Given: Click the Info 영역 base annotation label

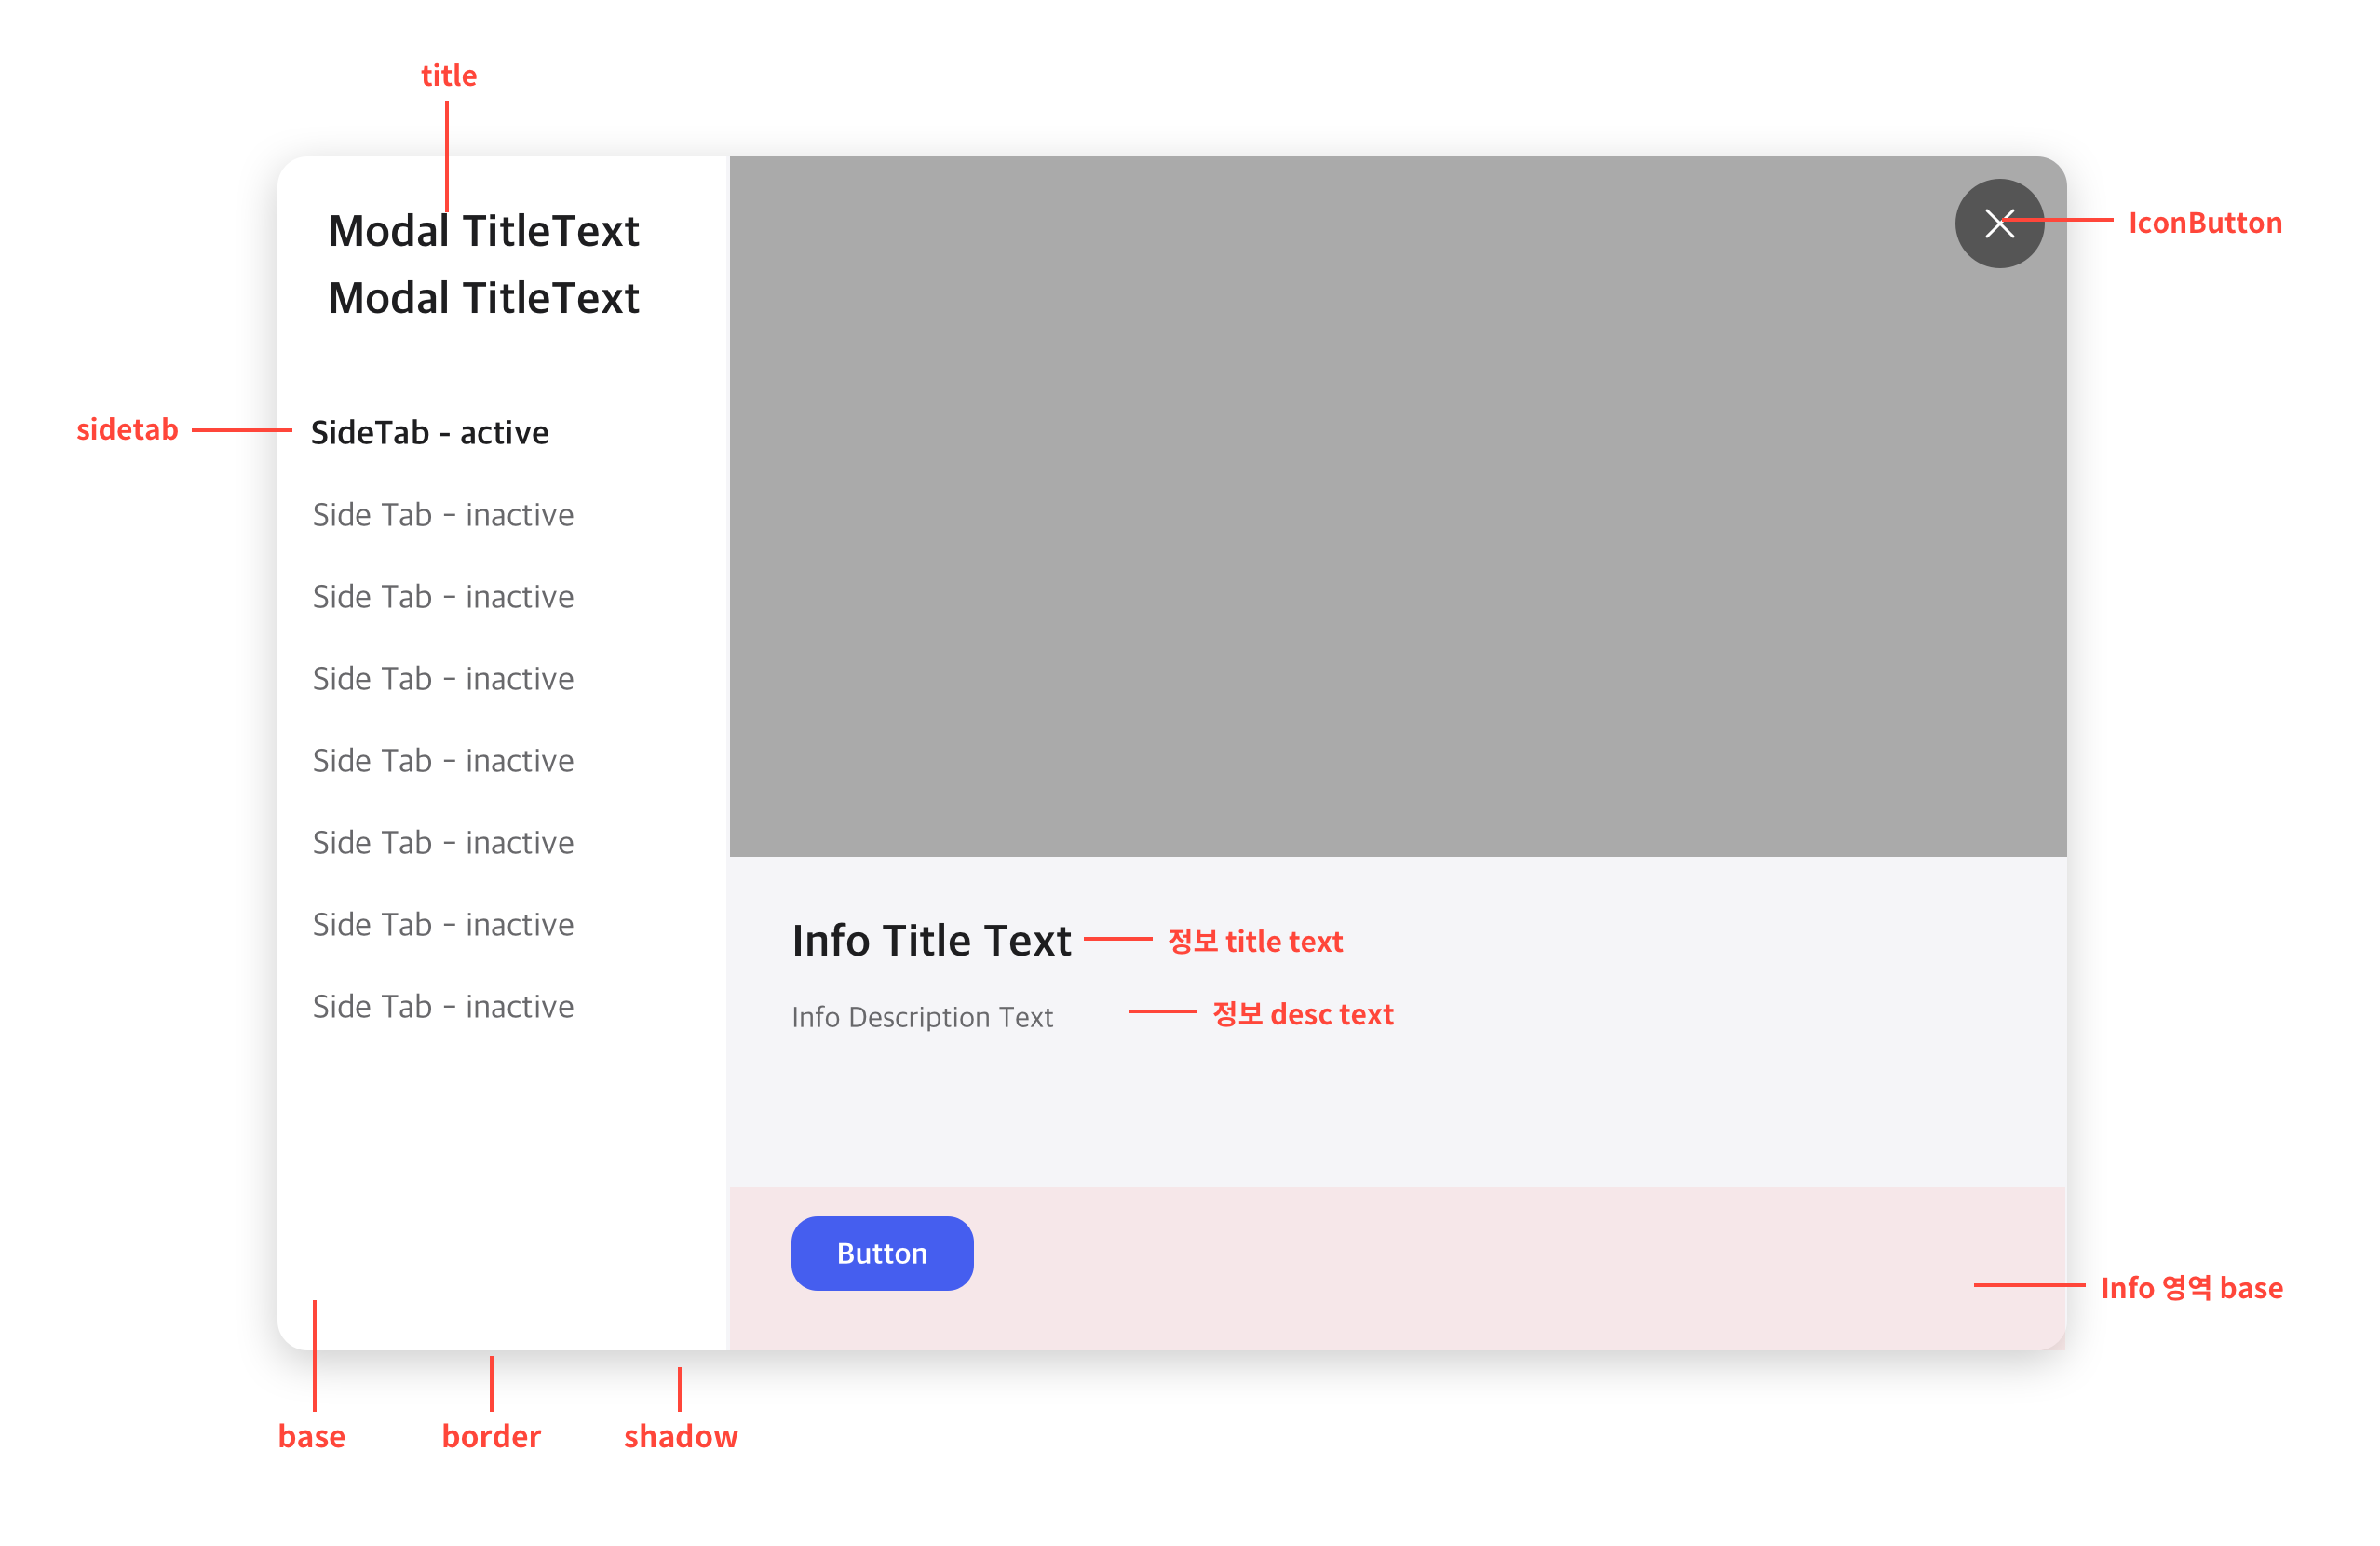Looking at the screenshot, I should 2190,1287.
